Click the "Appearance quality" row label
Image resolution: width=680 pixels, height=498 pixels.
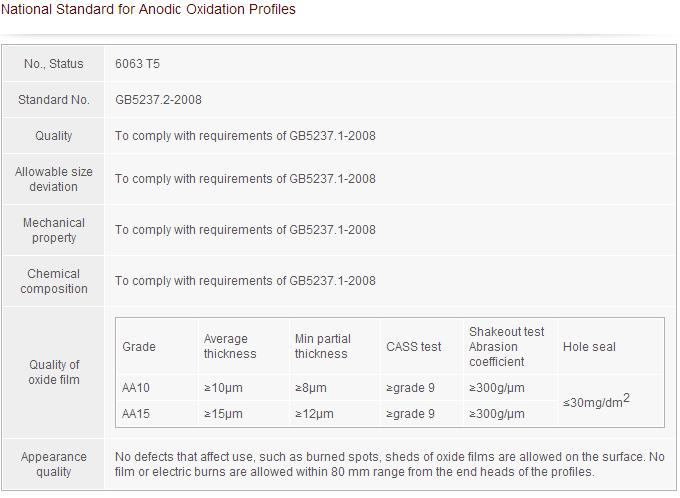click(x=53, y=464)
